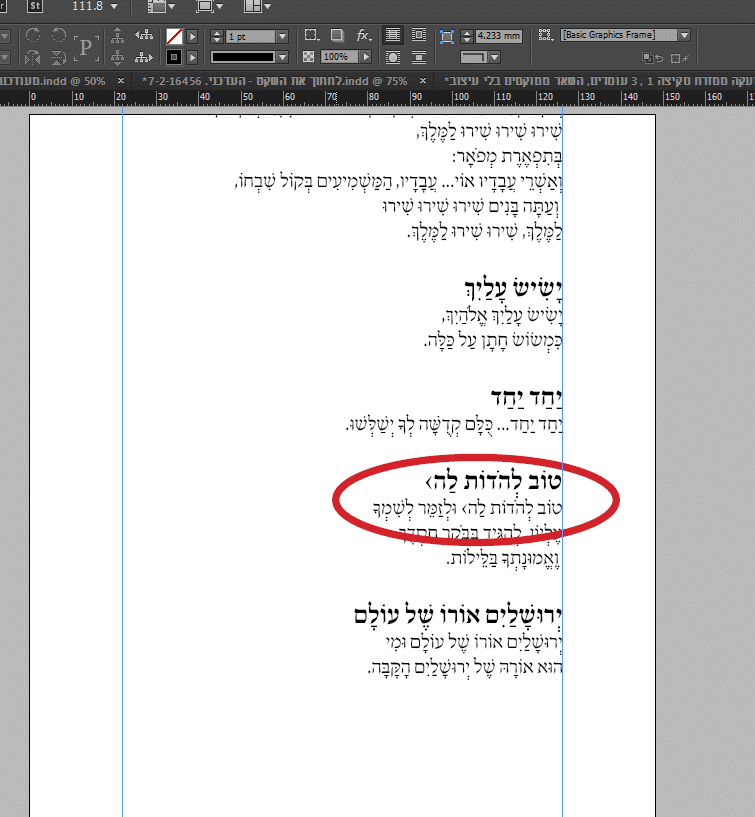Open the Fill swatch flyout arrow
This screenshot has width=755, height=817.
point(192,36)
